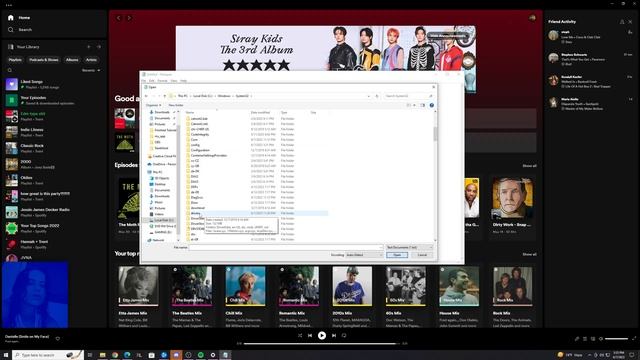Open the lyrics microphone icon
Viewport: 640px width, 360px height.
[x=577, y=339]
